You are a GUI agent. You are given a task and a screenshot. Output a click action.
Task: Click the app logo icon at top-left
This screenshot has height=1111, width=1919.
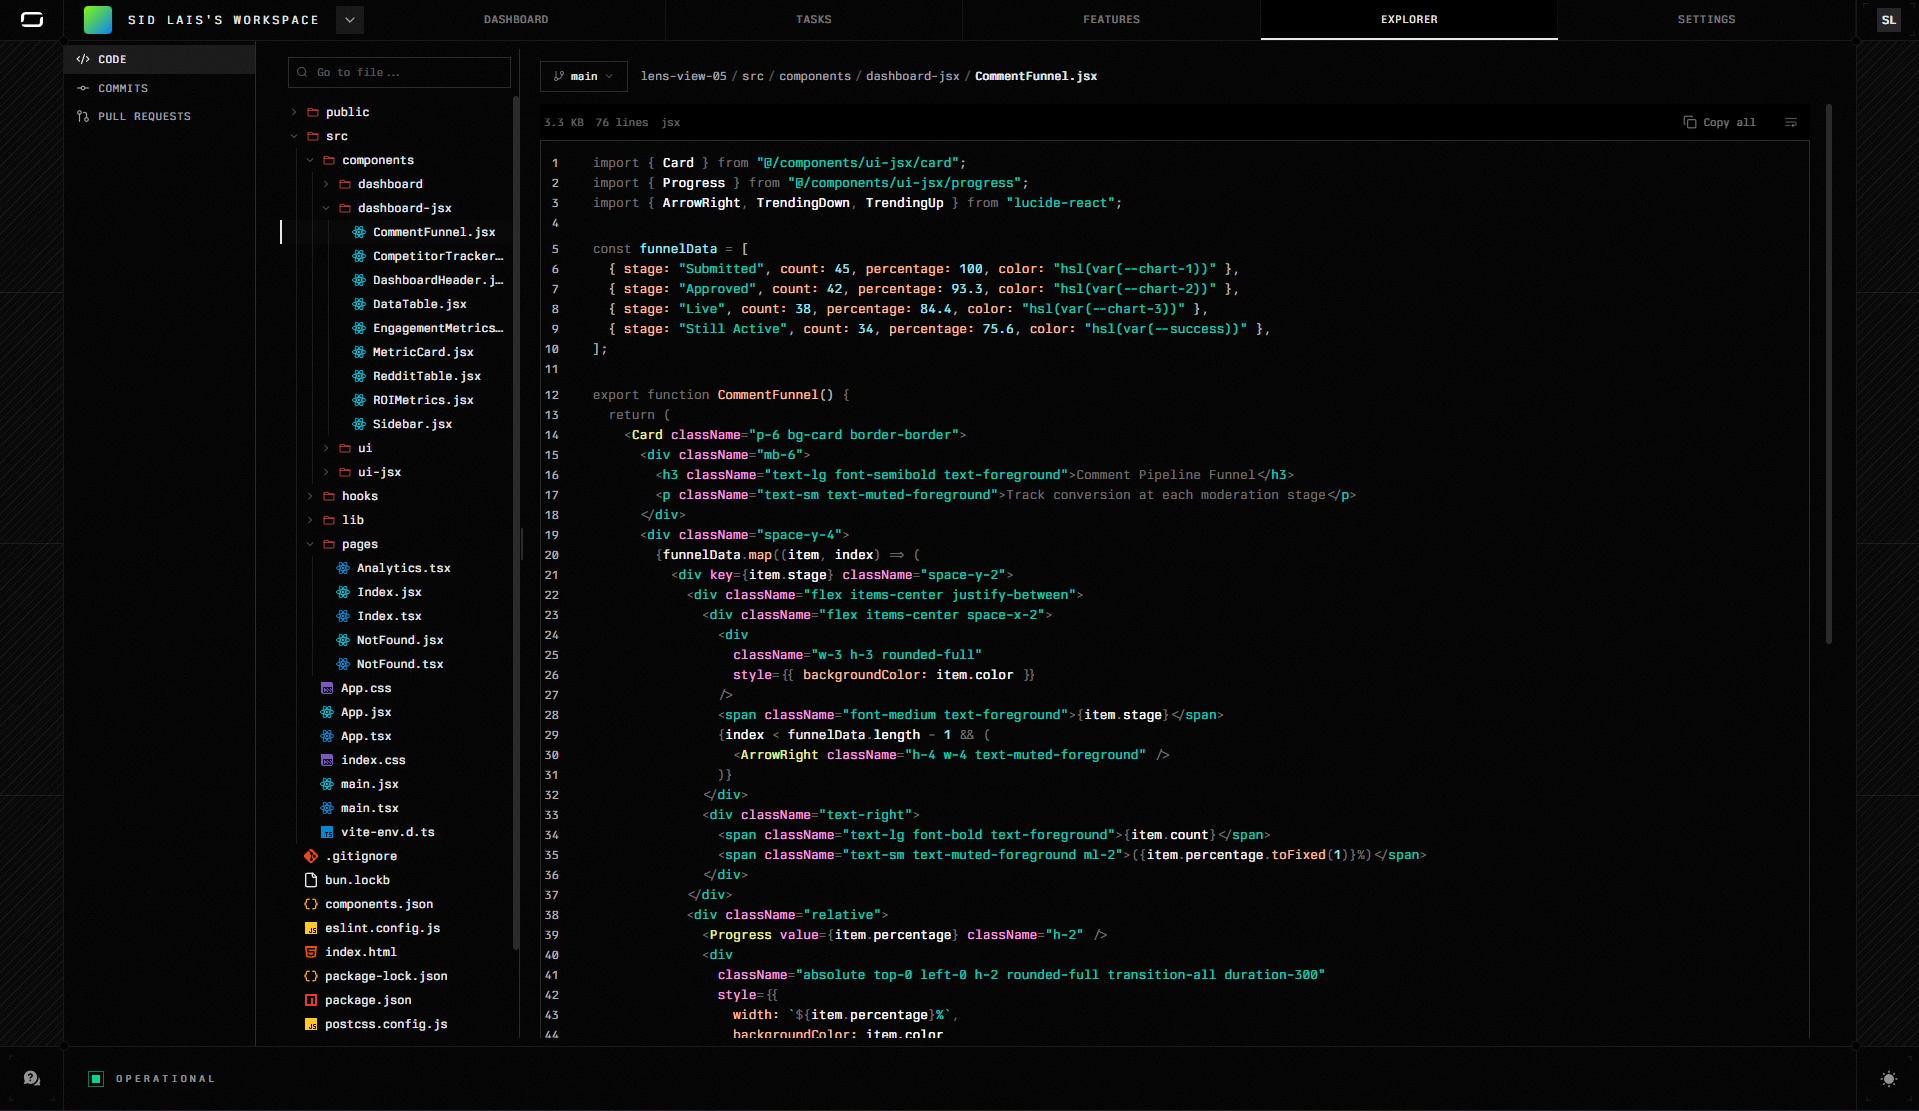tap(32, 19)
